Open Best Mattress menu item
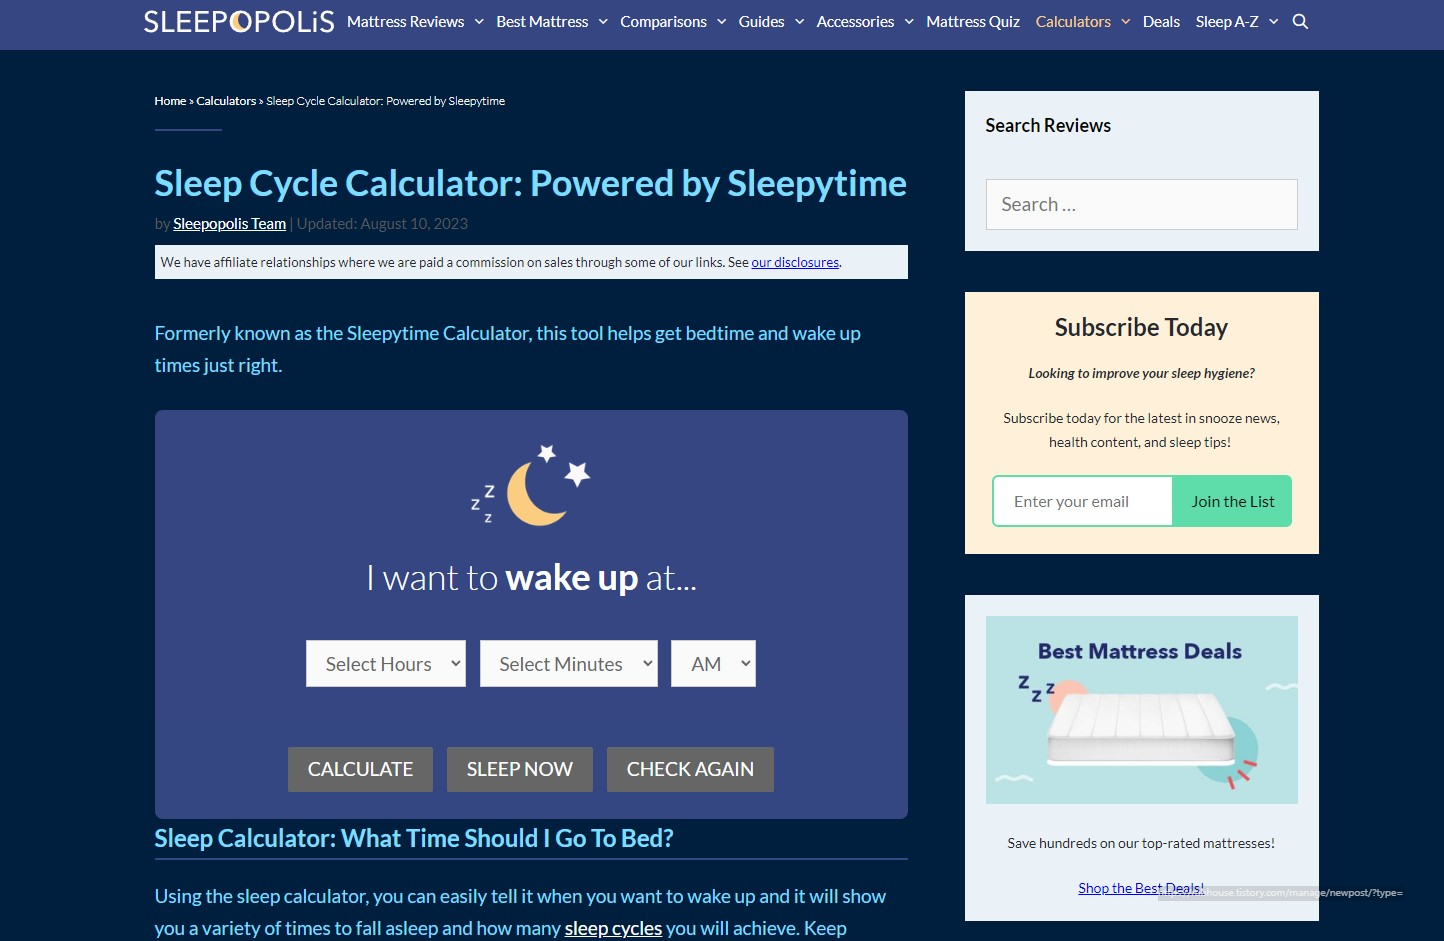Image resolution: width=1444 pixels, height=941 pixels. pyautogui.click(x=542, y=21)
